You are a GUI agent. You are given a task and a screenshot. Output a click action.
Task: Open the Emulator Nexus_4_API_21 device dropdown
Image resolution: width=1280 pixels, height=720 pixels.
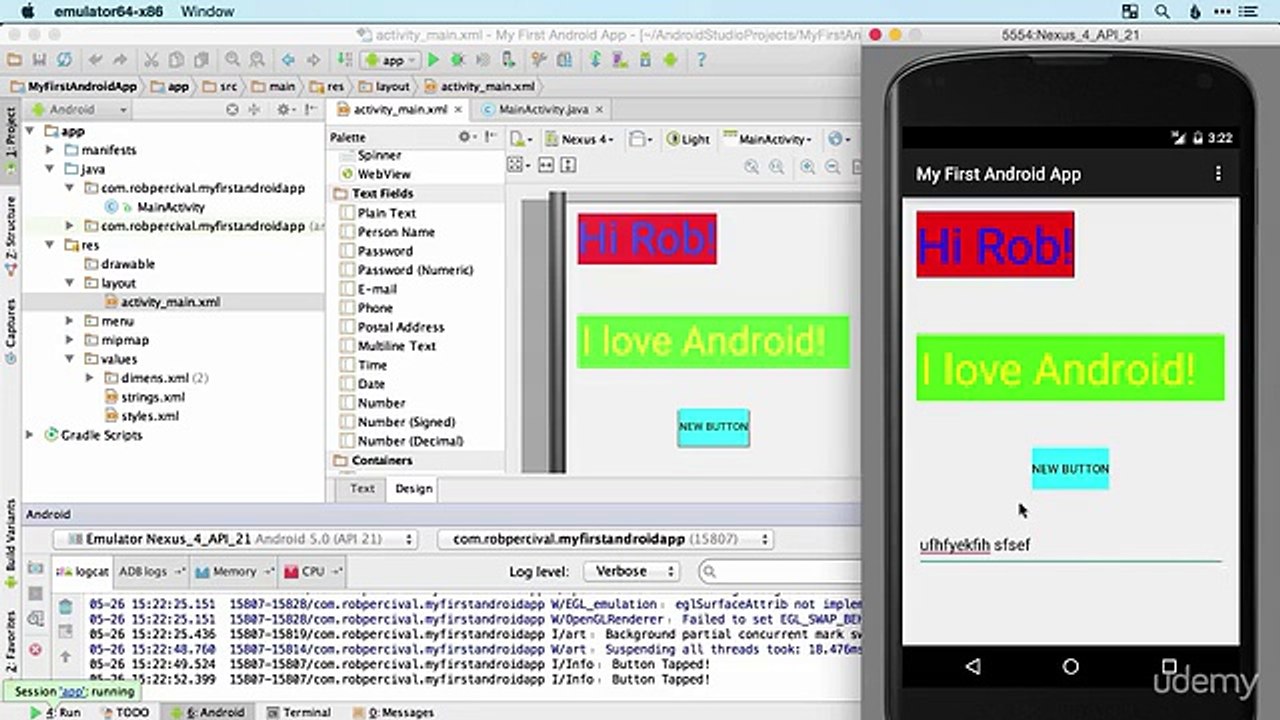pos(235,539)
